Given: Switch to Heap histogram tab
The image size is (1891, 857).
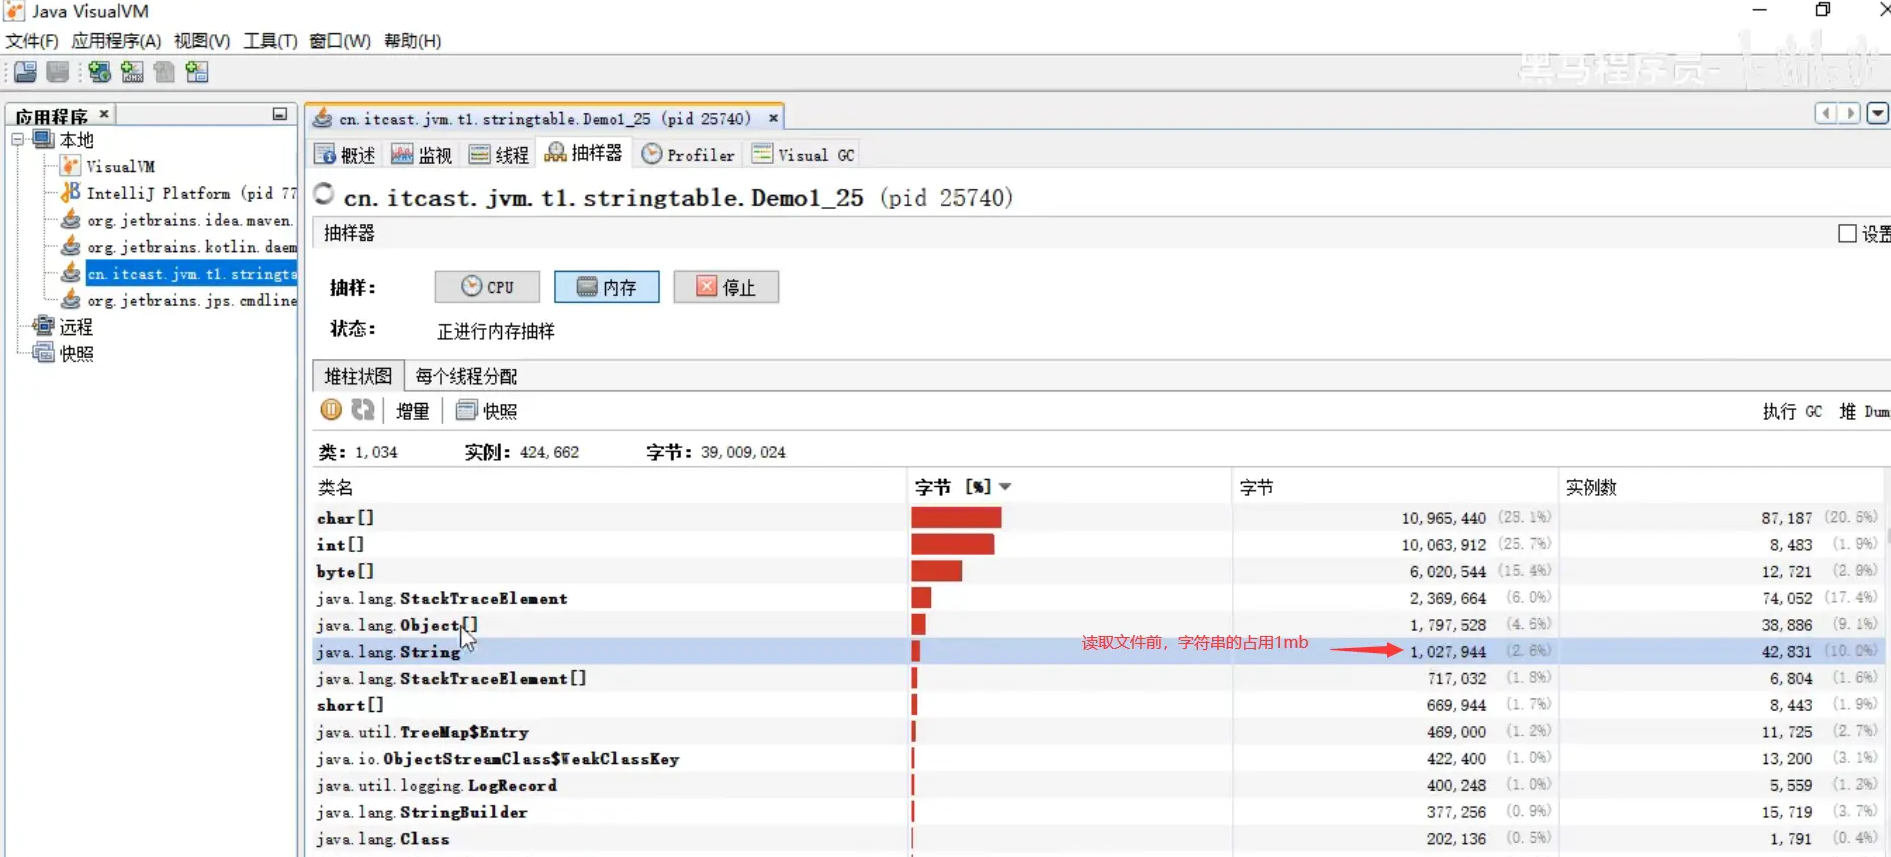Looking at the screenshot, I should (358, 376).
